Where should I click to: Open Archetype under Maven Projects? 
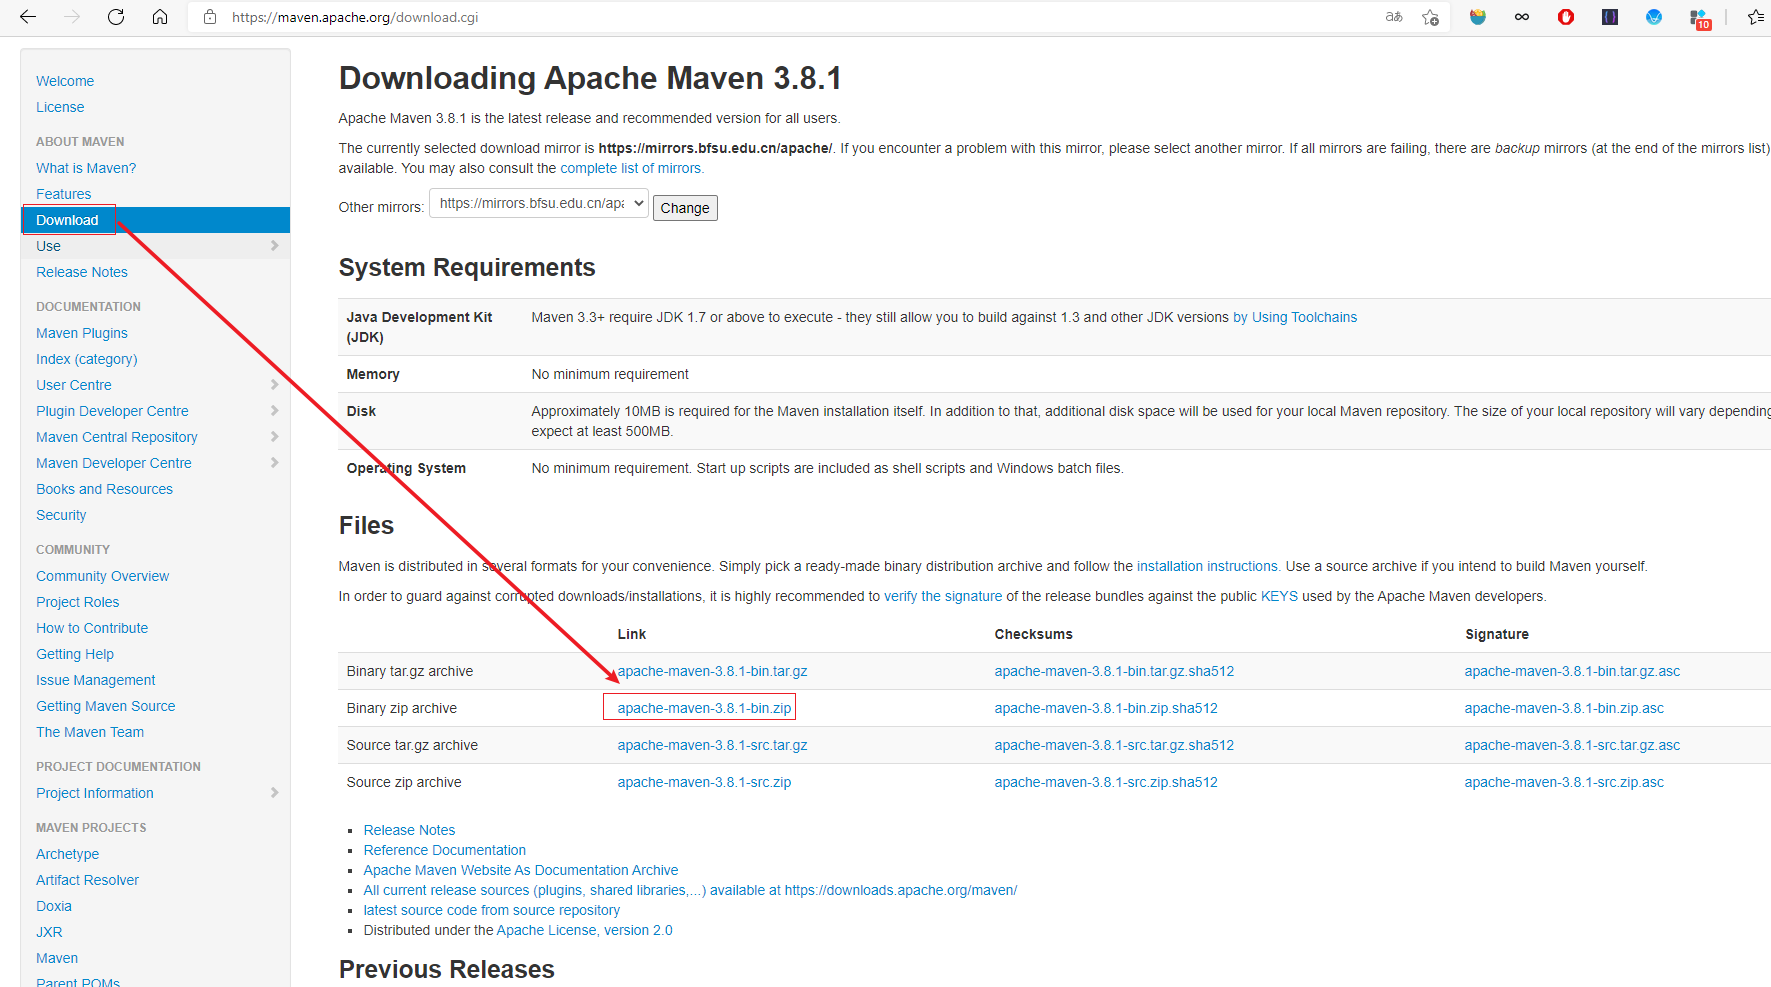tap(68, 854)
